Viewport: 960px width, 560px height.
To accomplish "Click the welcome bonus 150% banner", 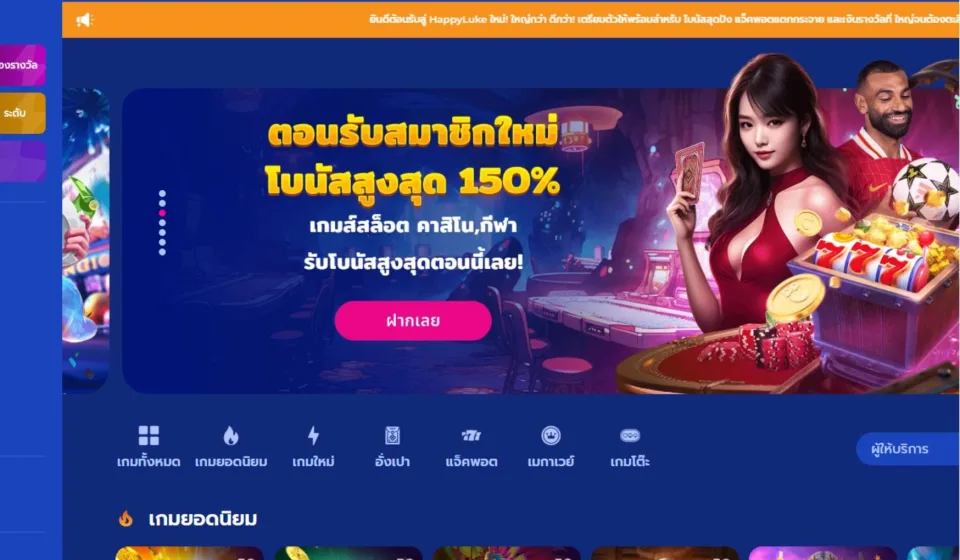I will tap(541, 241).
